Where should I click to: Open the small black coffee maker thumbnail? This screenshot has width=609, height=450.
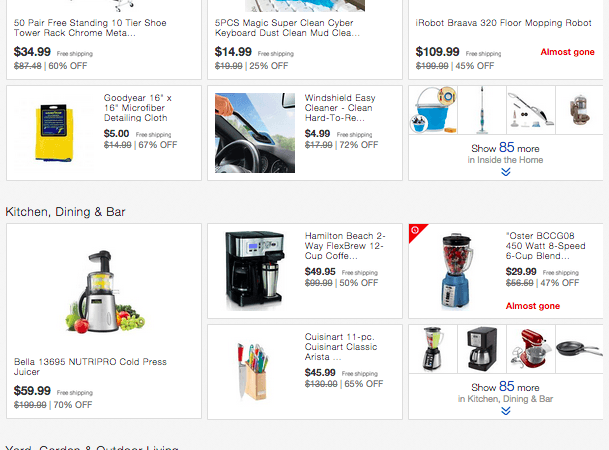click(482, 349)
